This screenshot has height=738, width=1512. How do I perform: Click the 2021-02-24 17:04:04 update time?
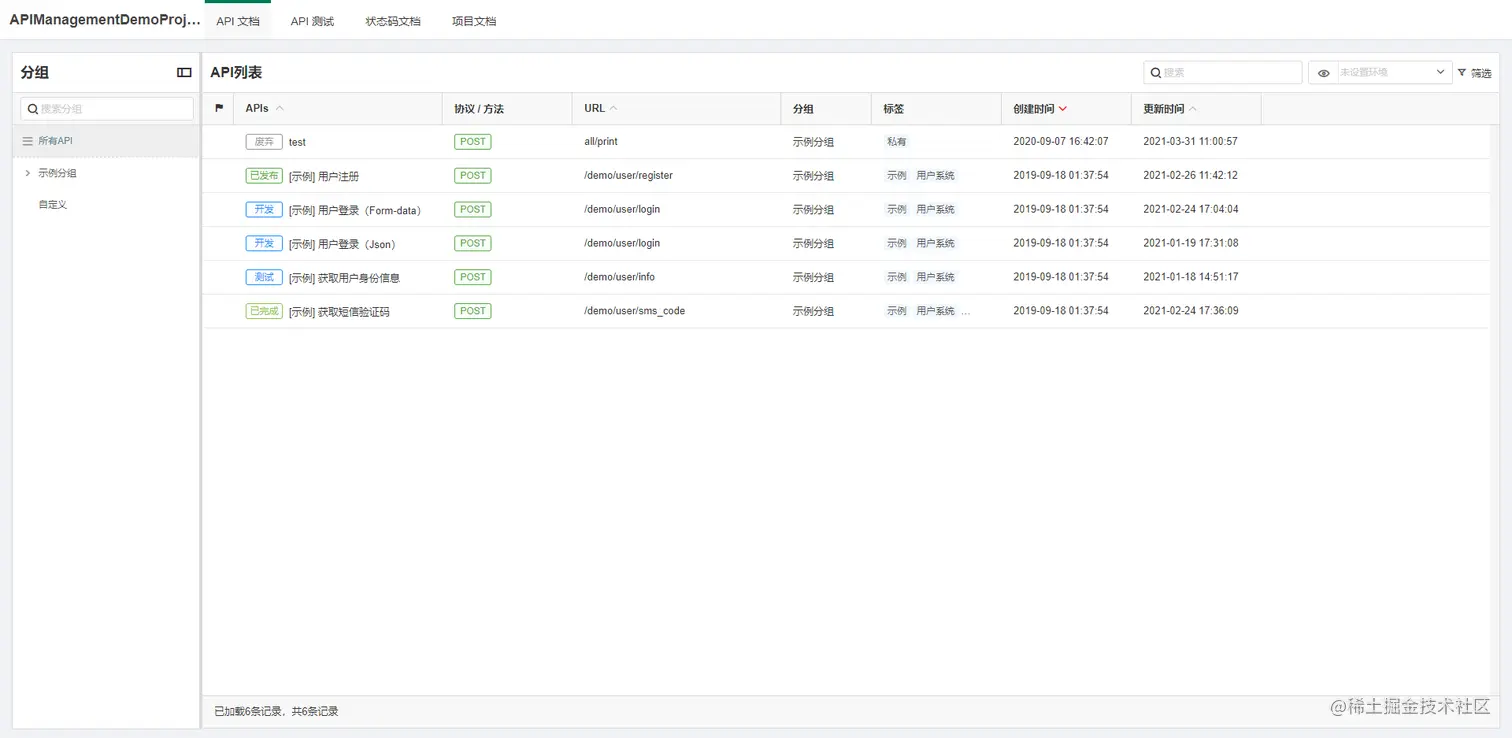pos(1191,210)
